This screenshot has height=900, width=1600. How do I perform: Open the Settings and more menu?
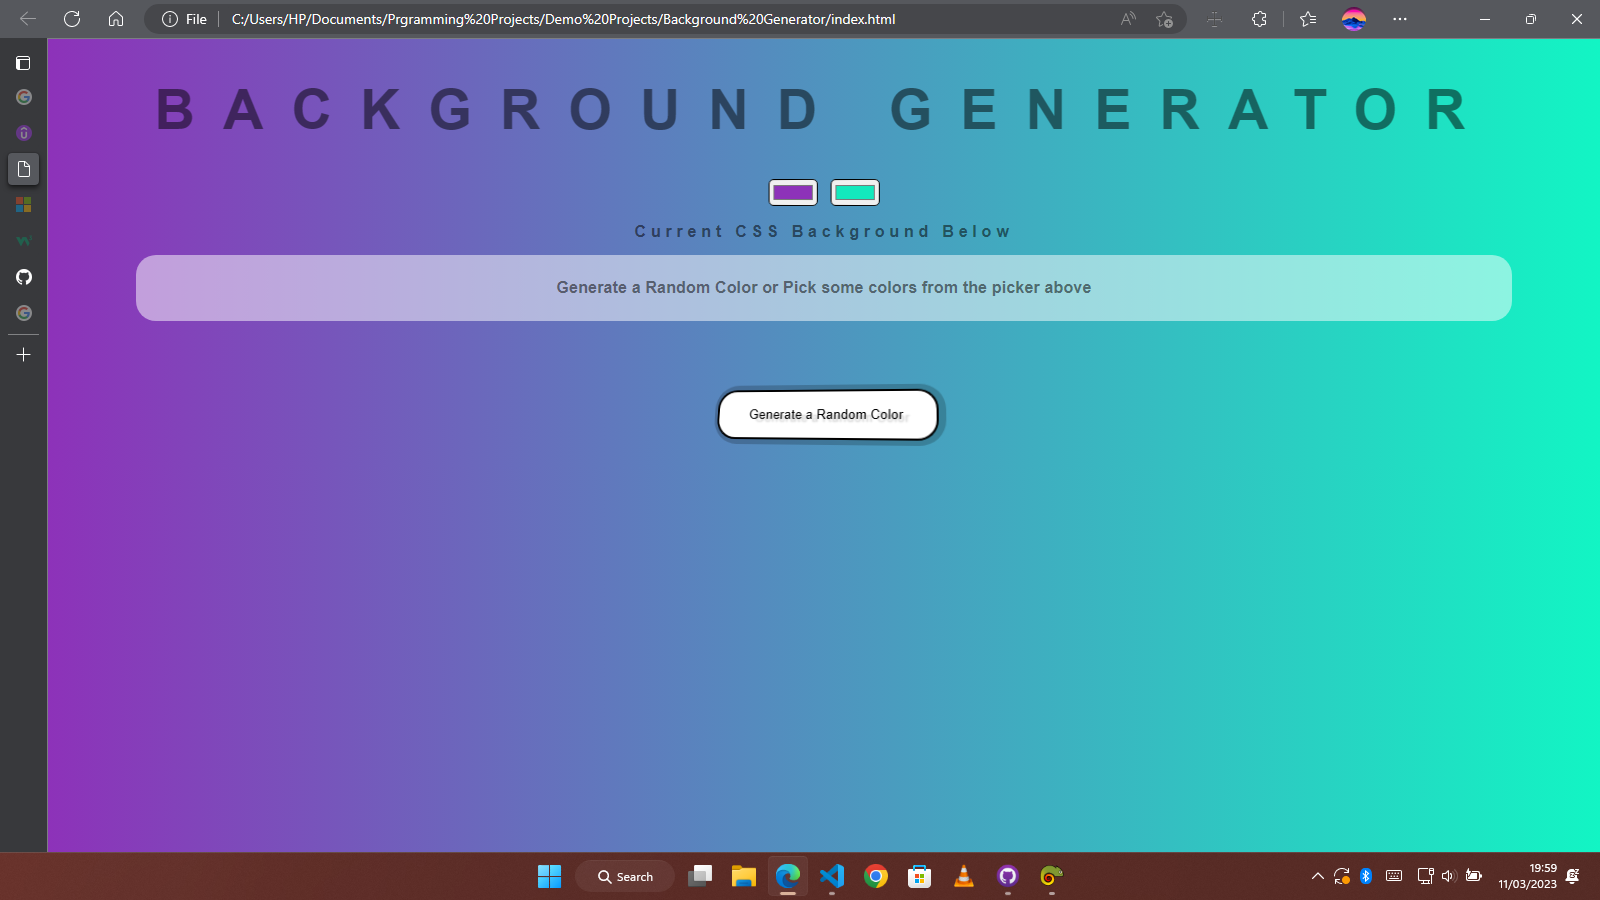1400,19
